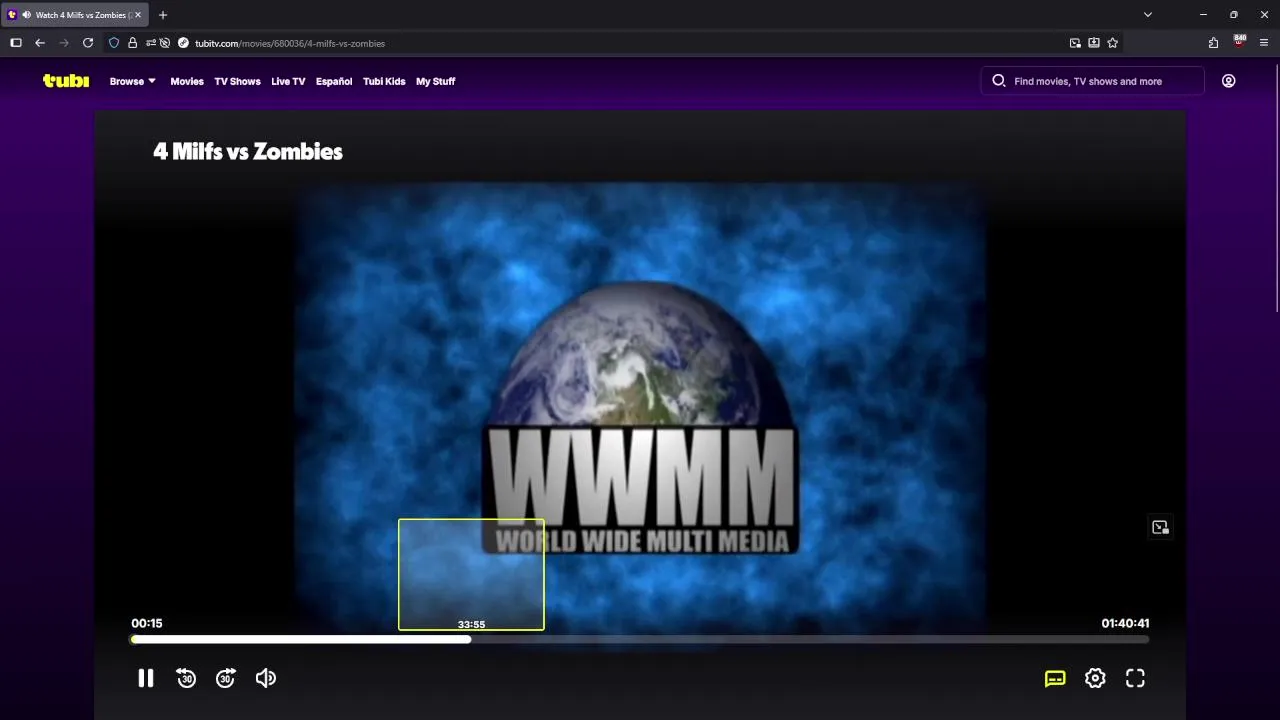The height and width of the screenshot is (720, 1280).
Task: Click the autoplay blocked icon in the address bar
Action: coord(165,43)
